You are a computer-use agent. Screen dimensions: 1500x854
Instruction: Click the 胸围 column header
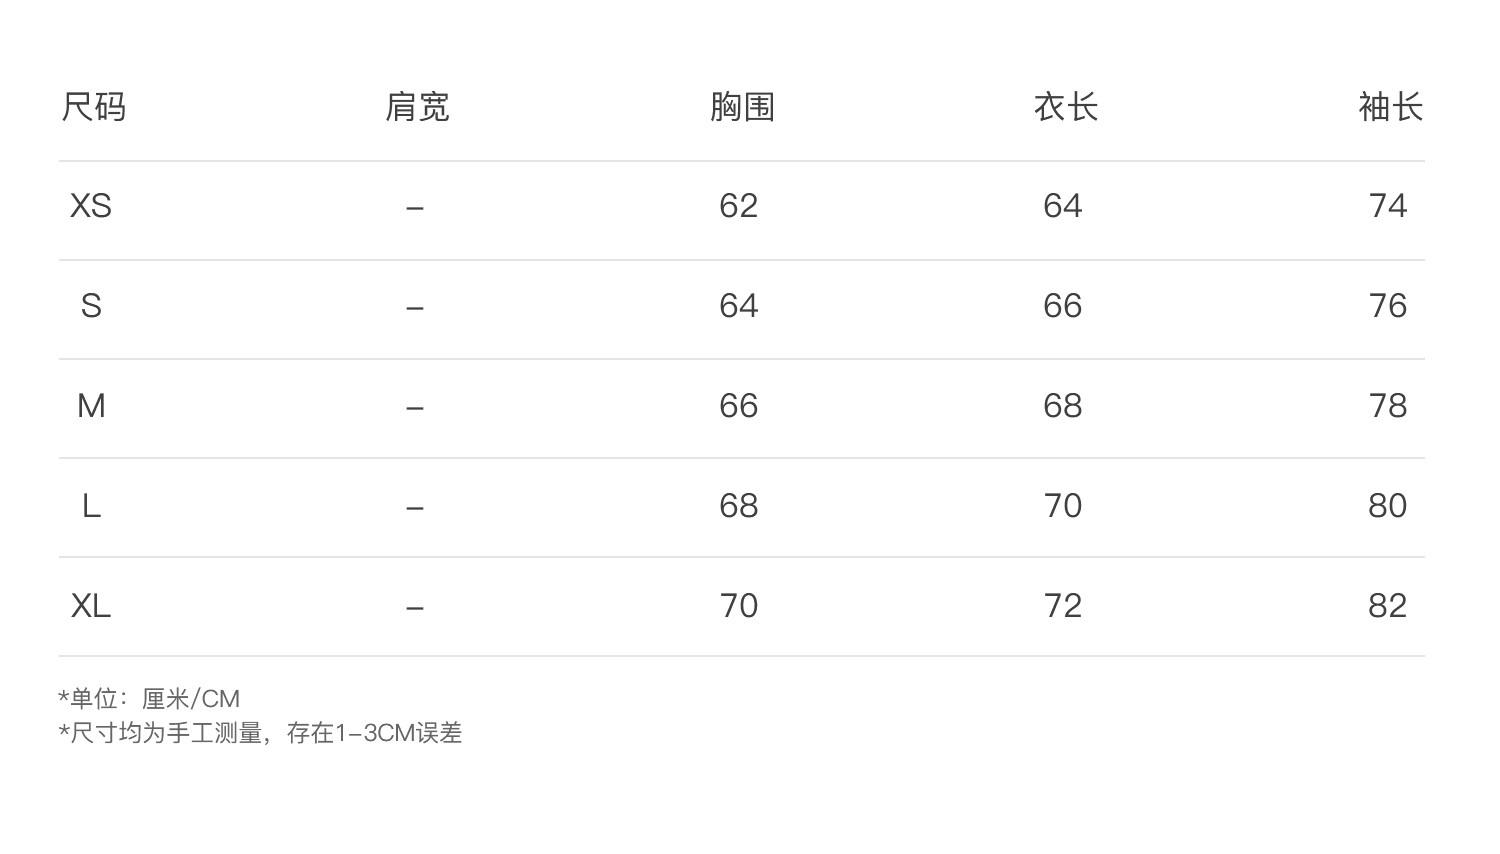click(x=742, y=107)
